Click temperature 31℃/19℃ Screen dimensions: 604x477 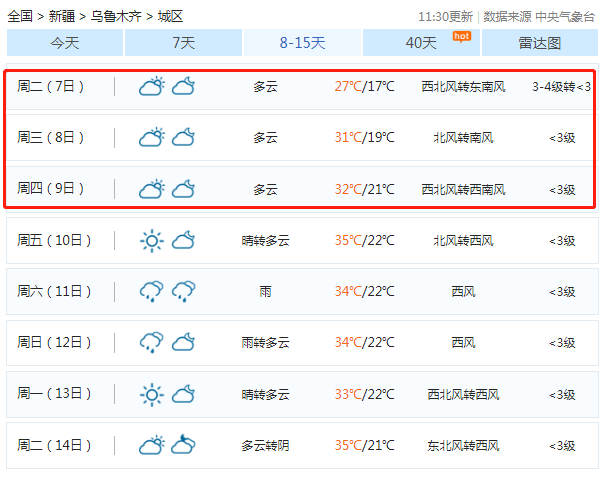tap(364, 137)
